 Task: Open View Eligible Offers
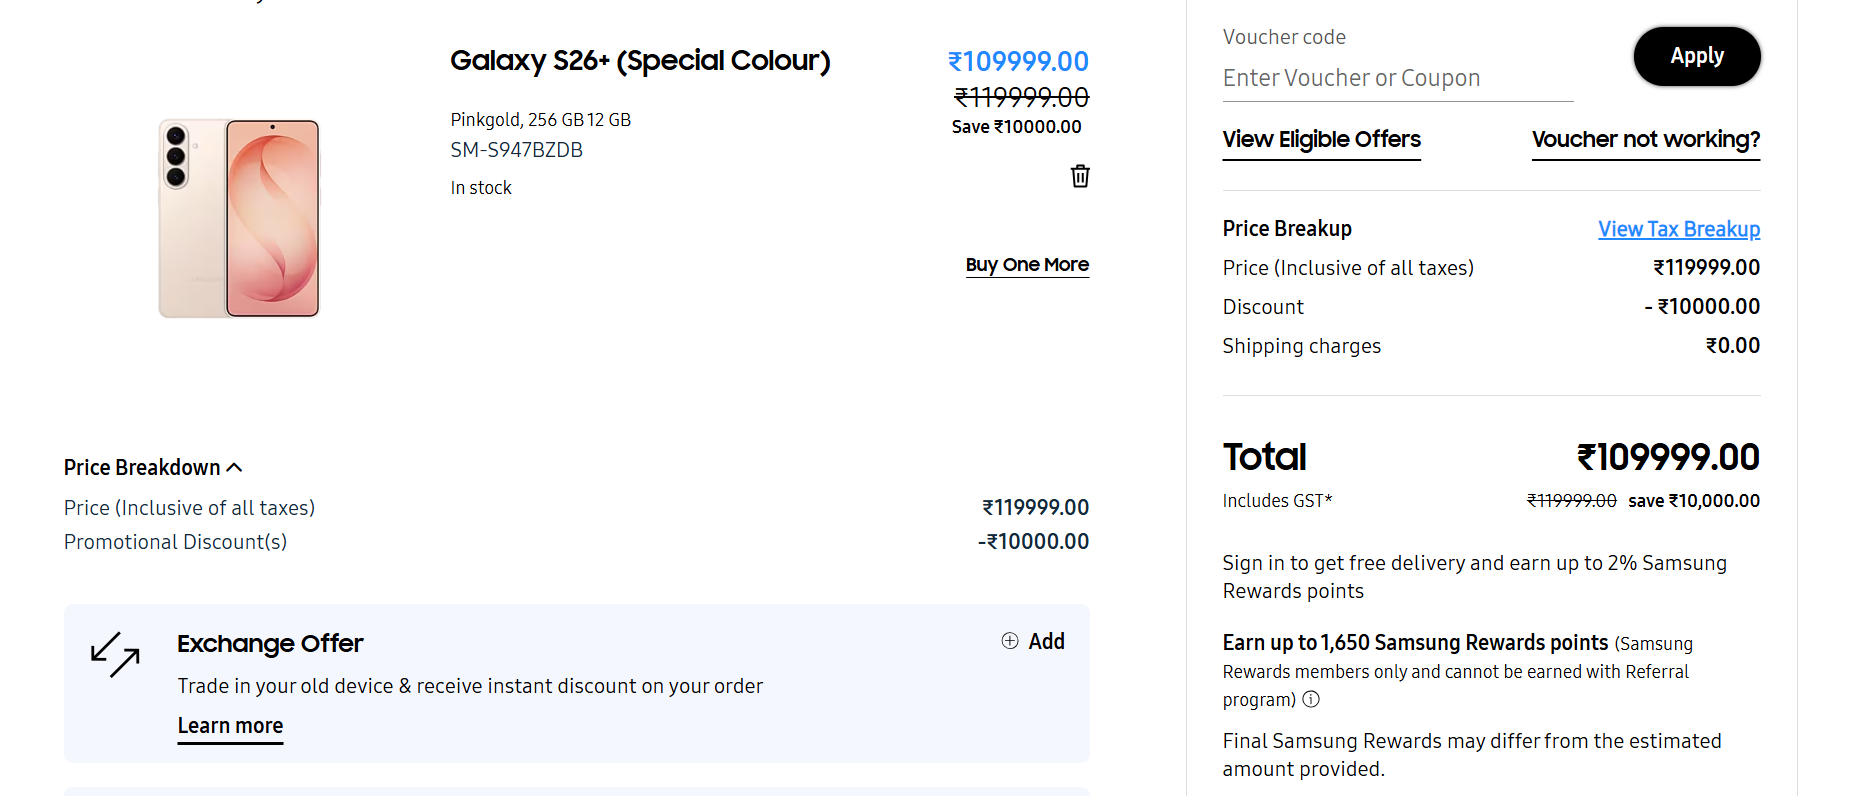(x=1321, y=140)
